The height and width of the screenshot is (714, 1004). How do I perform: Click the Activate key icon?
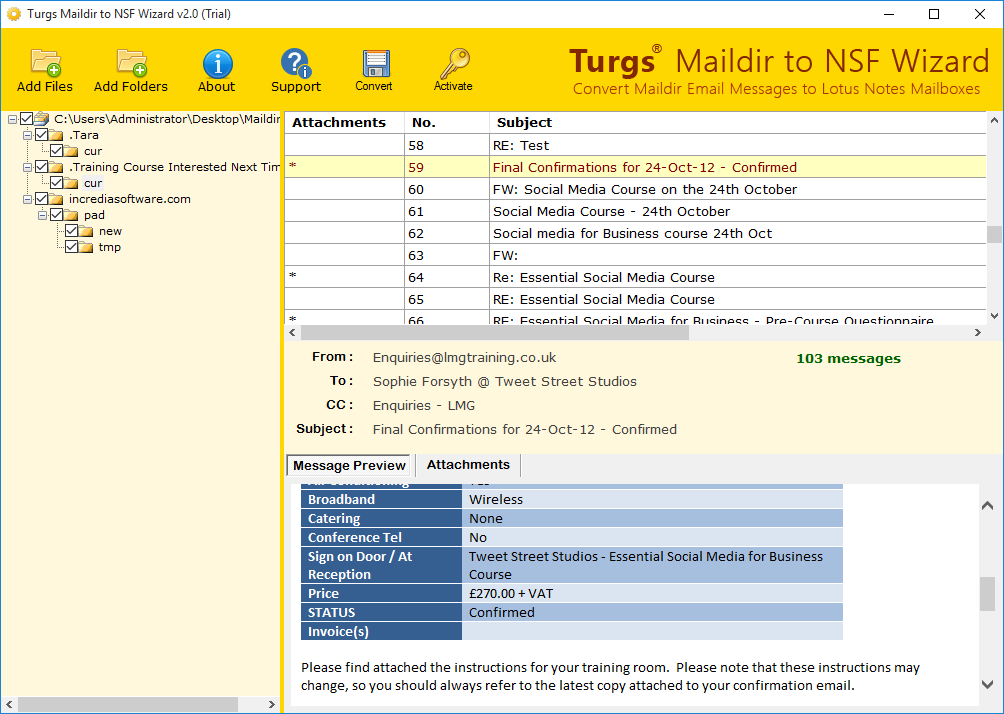(x=453, y=63)
